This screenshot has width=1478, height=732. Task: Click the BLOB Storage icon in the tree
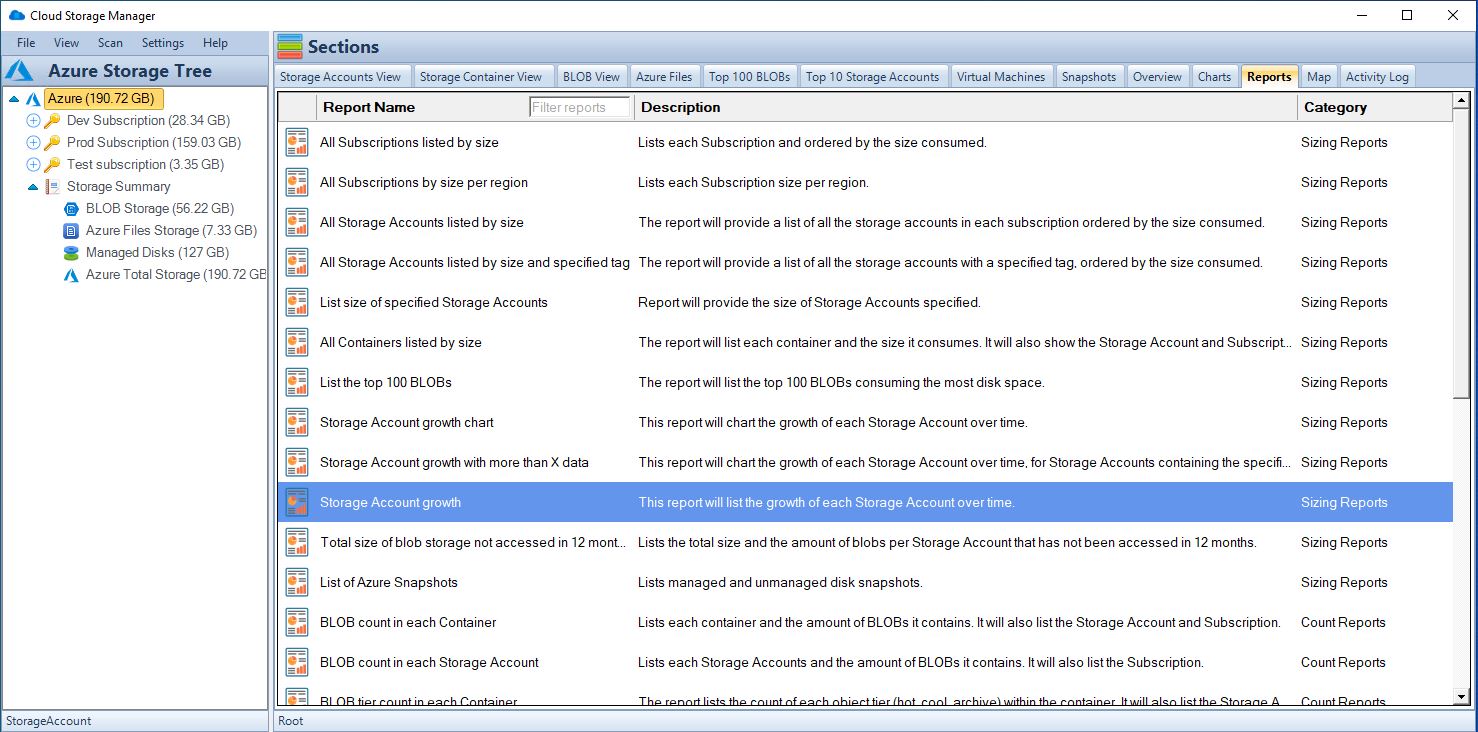click(71, 208)
